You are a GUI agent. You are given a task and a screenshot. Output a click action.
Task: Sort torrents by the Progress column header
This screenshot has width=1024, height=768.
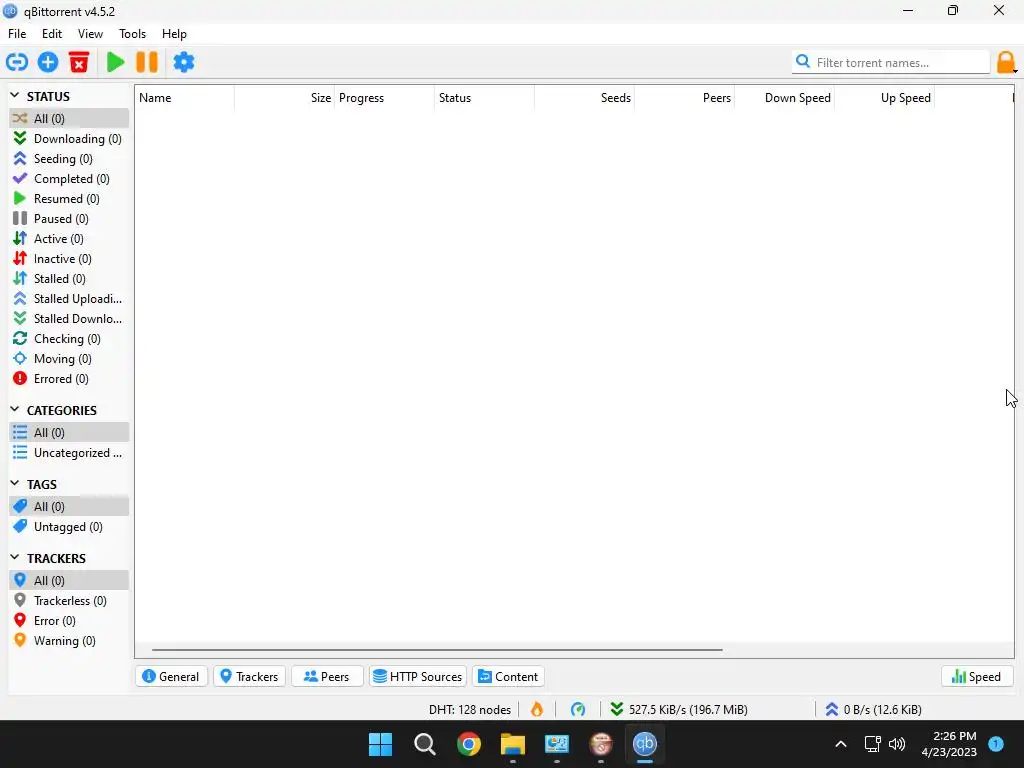pos(385,98)
